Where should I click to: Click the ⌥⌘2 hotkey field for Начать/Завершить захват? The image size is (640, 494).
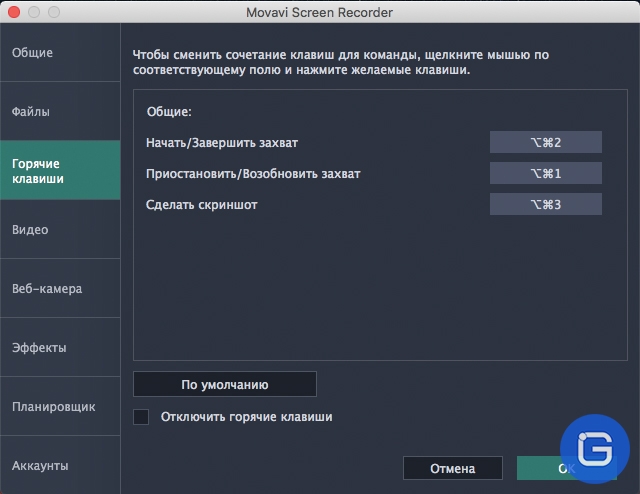546,142
